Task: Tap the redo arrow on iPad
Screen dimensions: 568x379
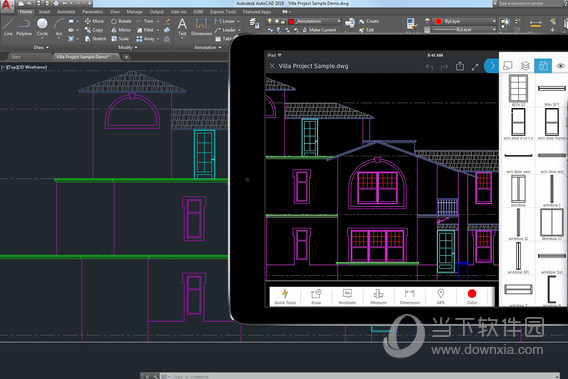Action: click(444, 67)
